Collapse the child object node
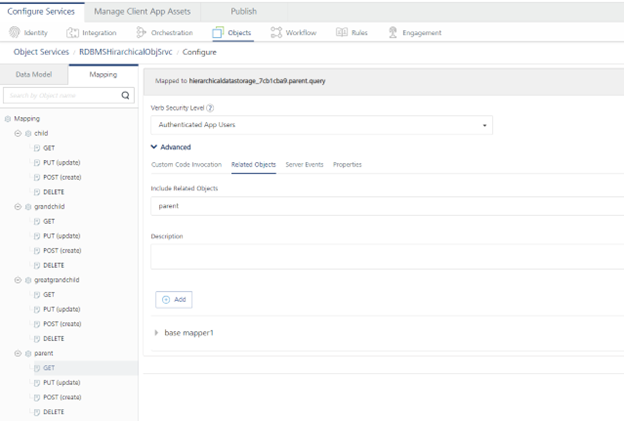The height and width of the screenshot is (421, 624). click(x=18, y=133)
